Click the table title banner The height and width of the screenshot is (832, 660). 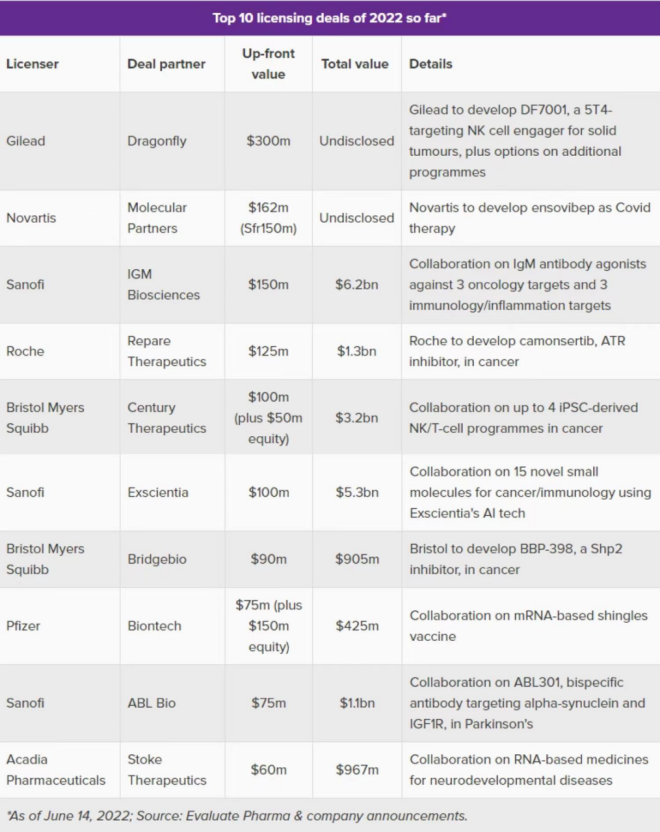[330, 17]
